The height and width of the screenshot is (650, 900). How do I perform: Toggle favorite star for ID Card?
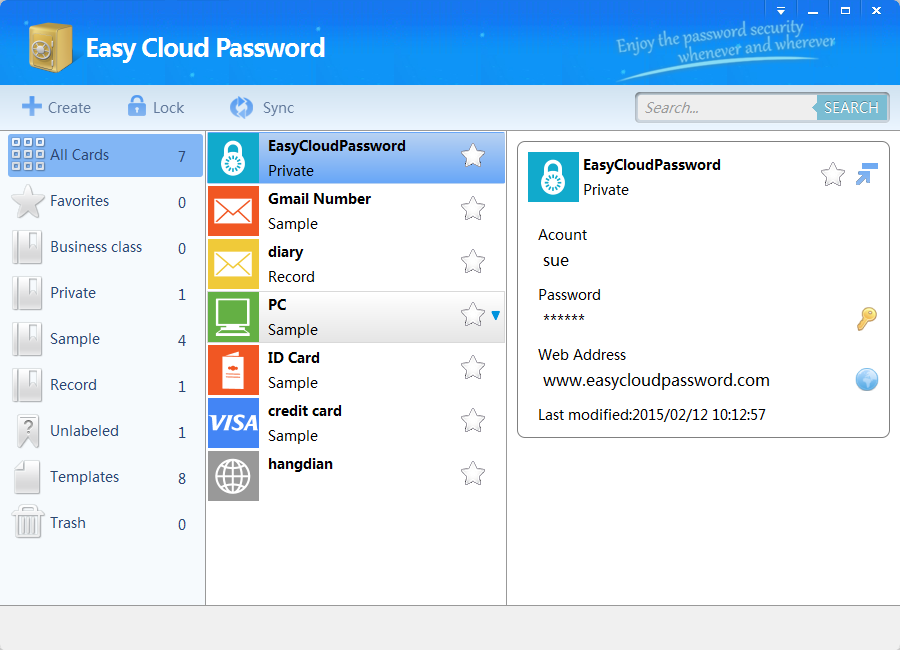click(x=473, y=367)
